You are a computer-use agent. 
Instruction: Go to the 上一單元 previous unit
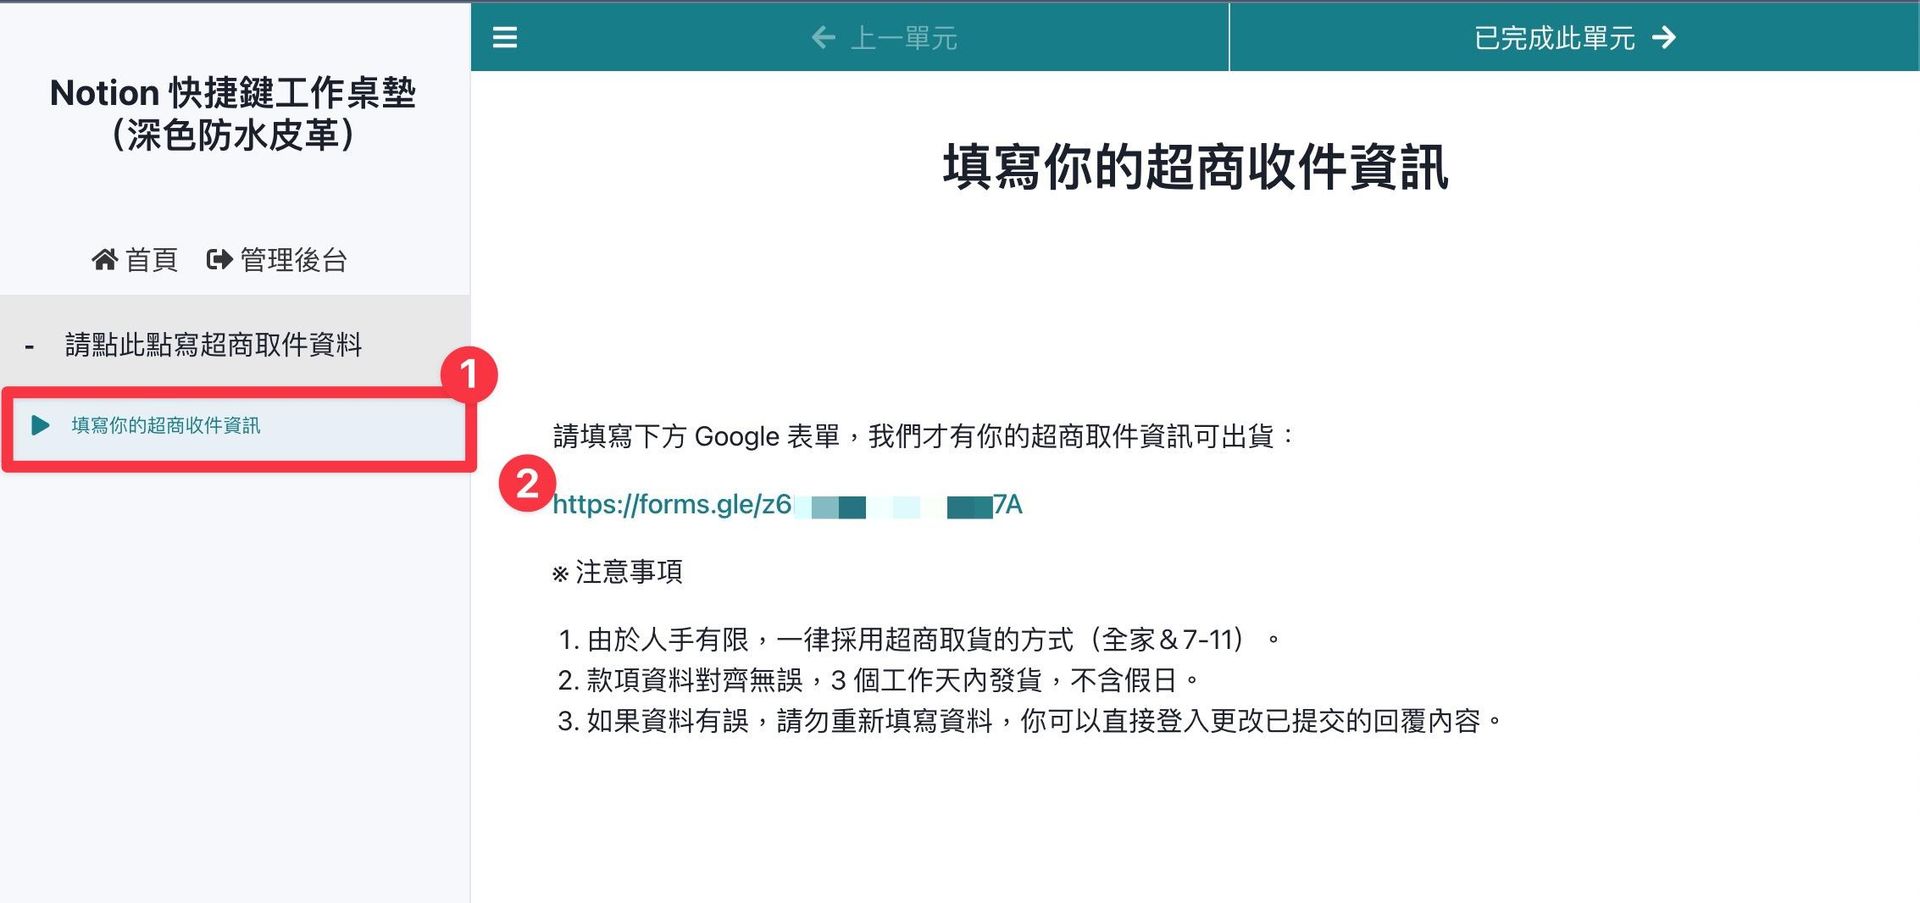(903, 38)
